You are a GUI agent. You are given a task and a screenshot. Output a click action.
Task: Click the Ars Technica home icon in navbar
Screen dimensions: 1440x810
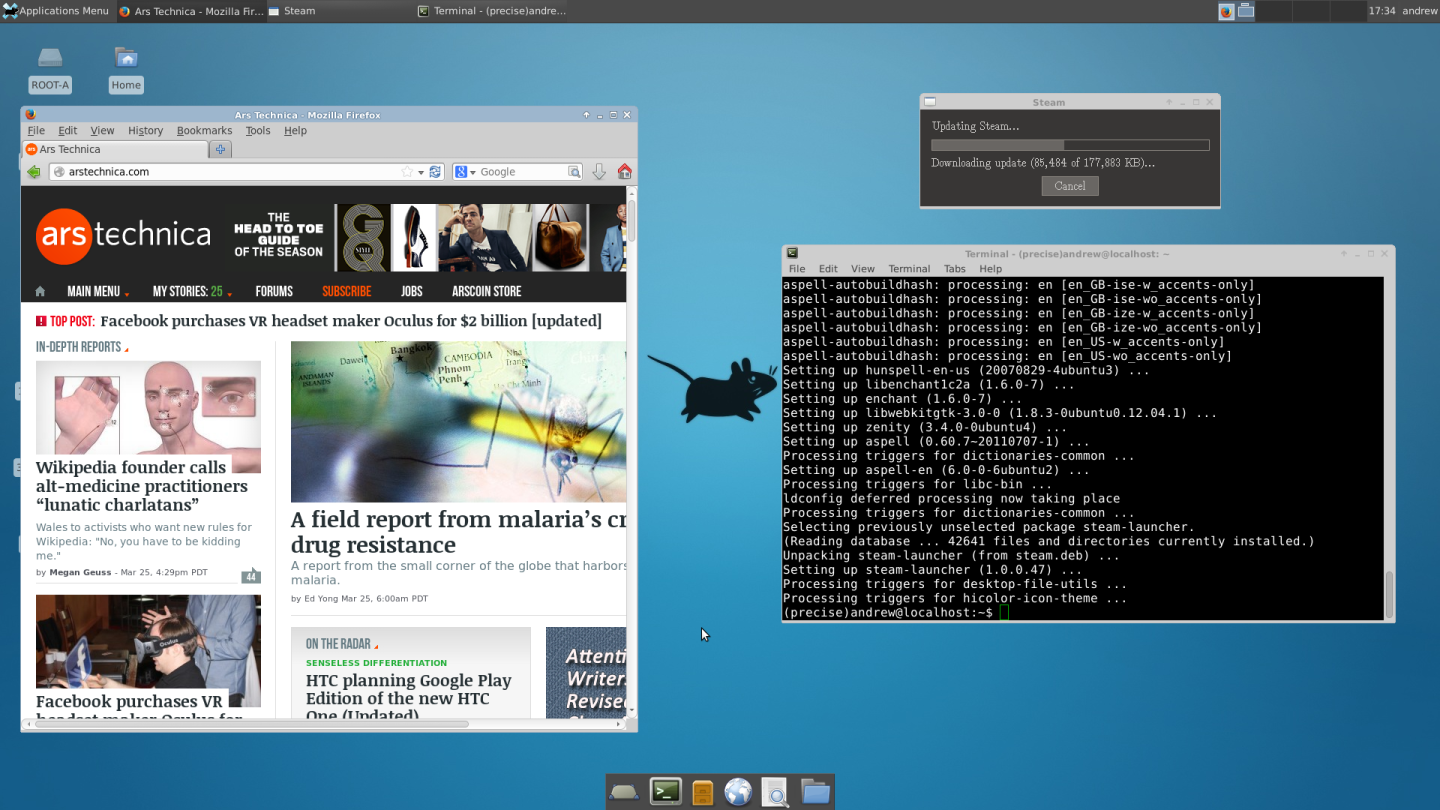coord(40,292)
